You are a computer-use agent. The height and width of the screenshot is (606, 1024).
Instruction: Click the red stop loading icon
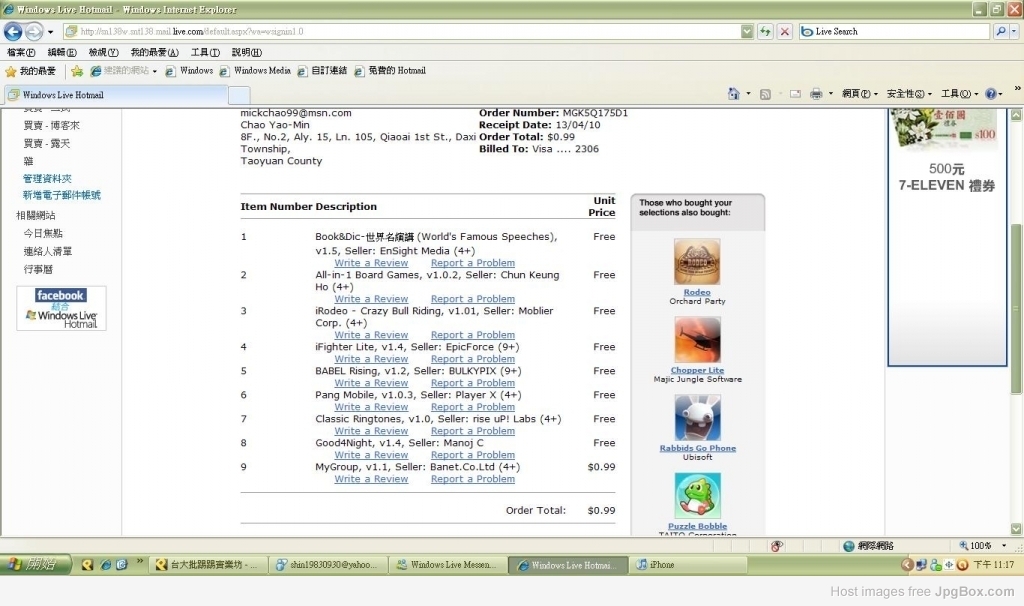pos(784,32)
